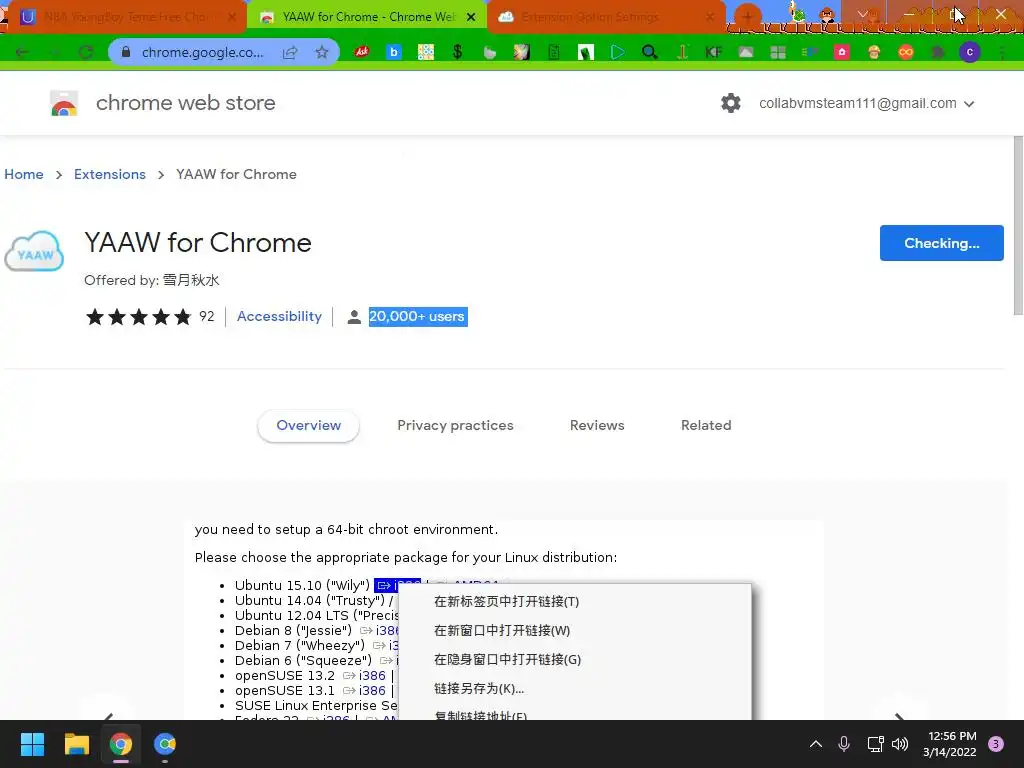The image size is (1024, 768).
Task: Click the green play-triangle extension icon
Action: pyautogui.click(x=617, y=52)
